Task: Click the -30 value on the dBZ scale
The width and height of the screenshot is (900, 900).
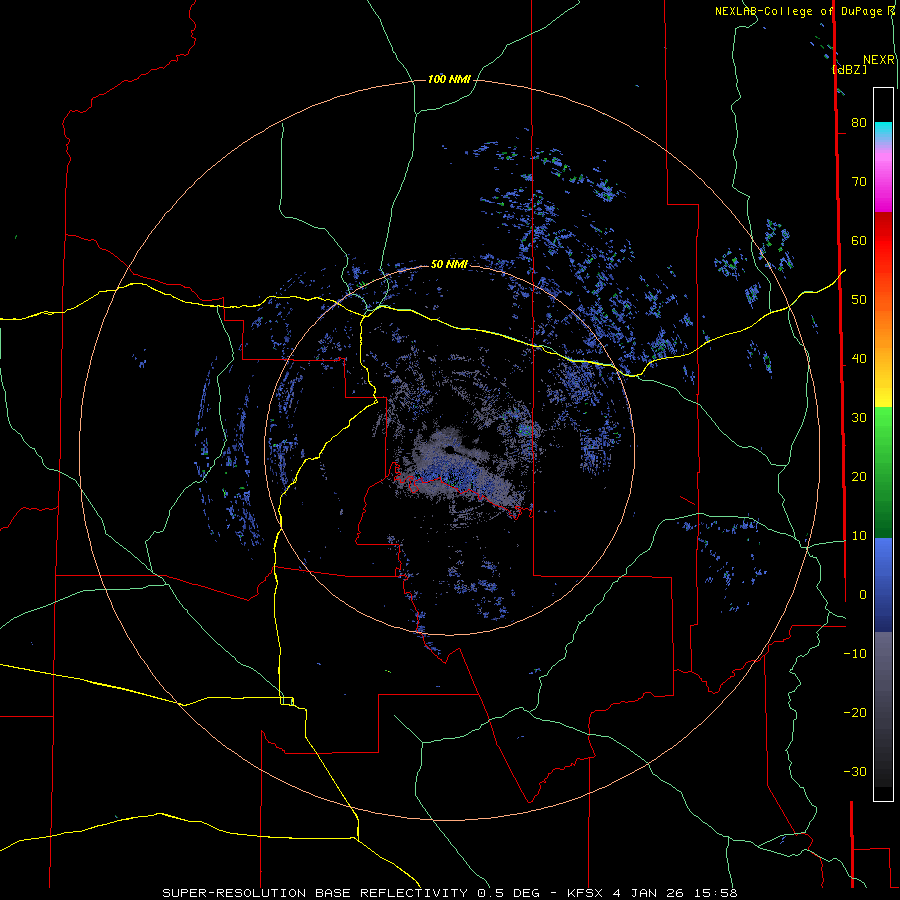Action: (x=855, y=772)
